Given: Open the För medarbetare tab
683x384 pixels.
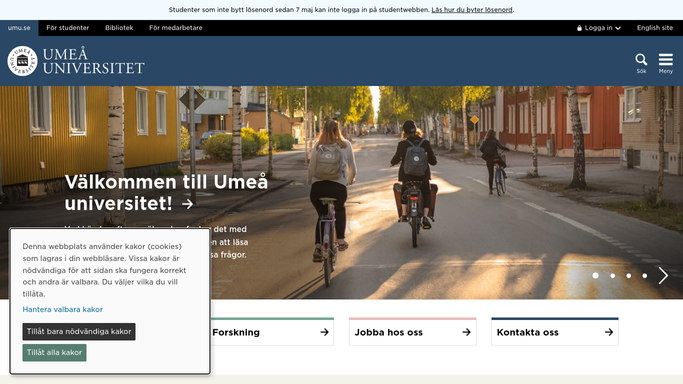Looking at the screenshot, I should coord(176,28).
